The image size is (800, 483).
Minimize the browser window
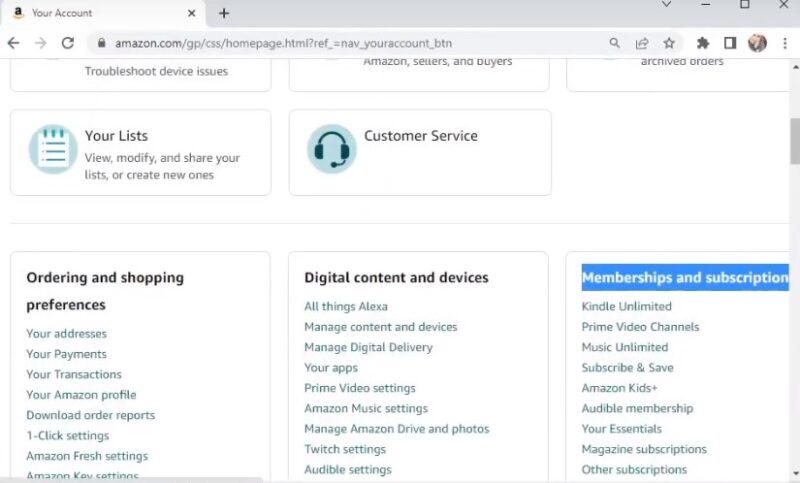coord(706,5)
